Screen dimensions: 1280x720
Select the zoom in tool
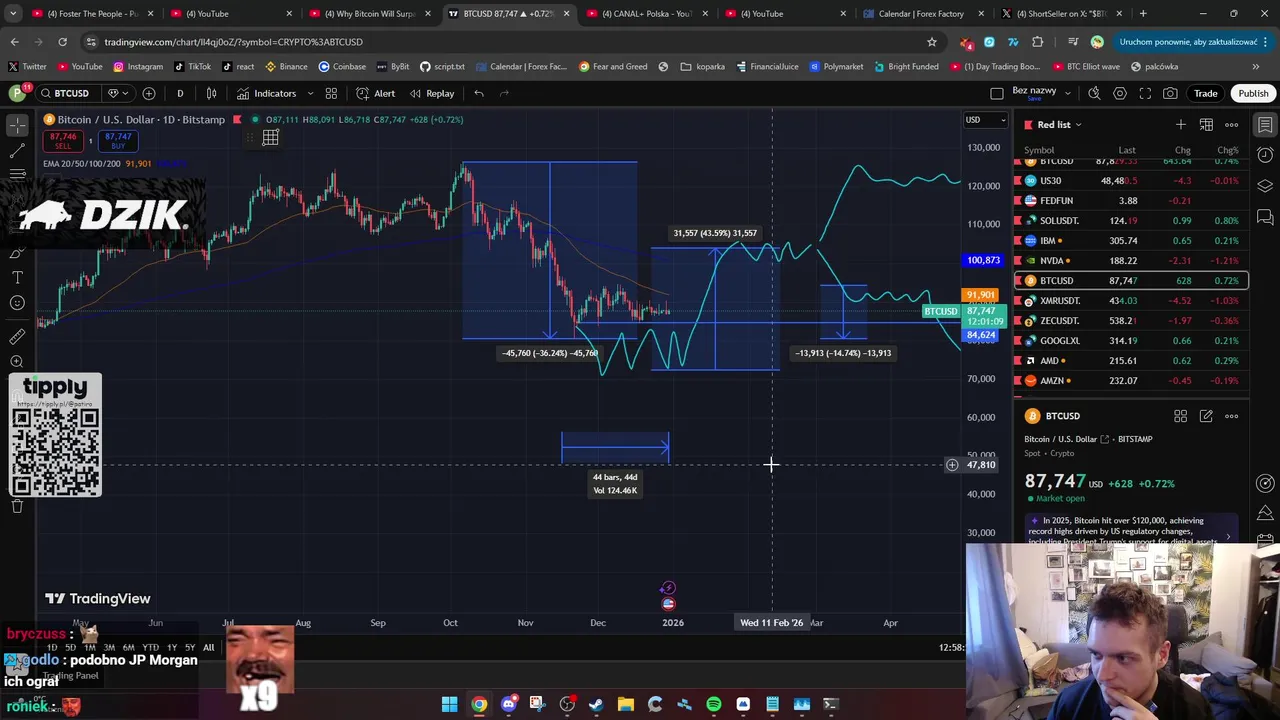(x=17, y=362)
